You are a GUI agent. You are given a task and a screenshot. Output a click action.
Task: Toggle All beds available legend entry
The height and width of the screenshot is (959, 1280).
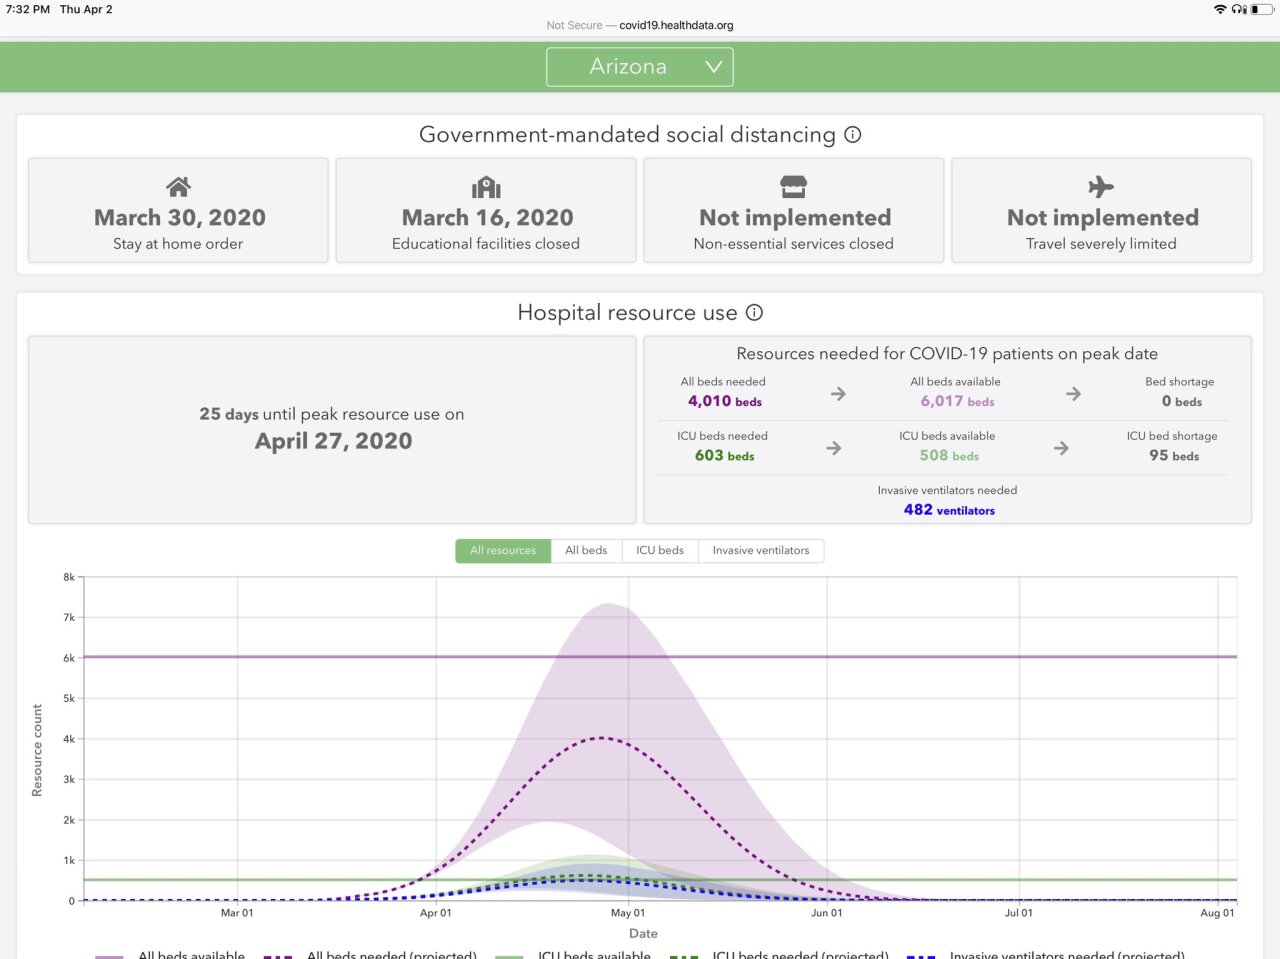click(170, 955)
